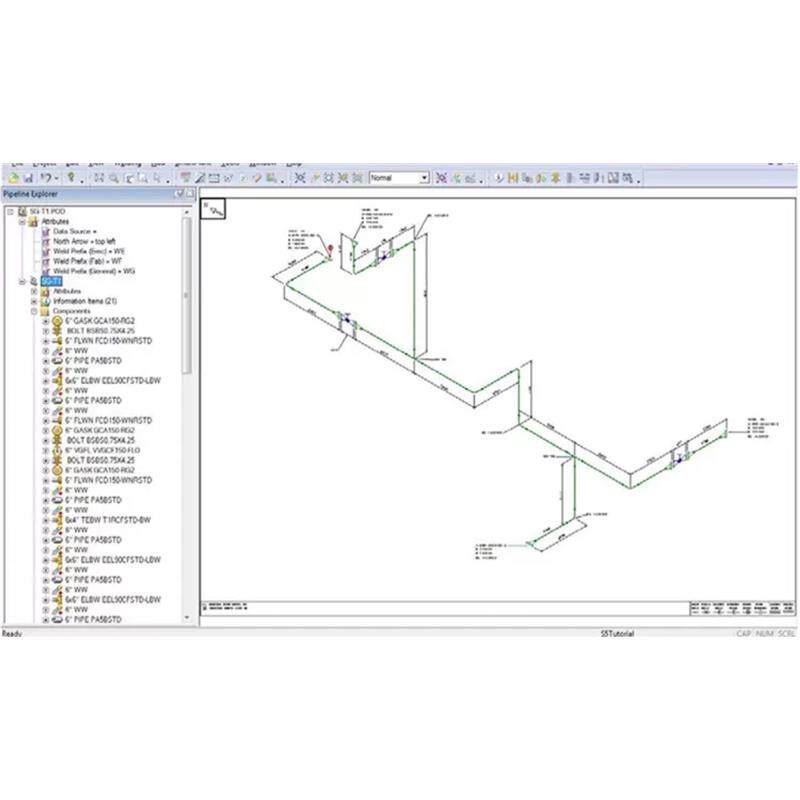Collapse the highlighted SG-T1 pipeline node

(22, 281)
